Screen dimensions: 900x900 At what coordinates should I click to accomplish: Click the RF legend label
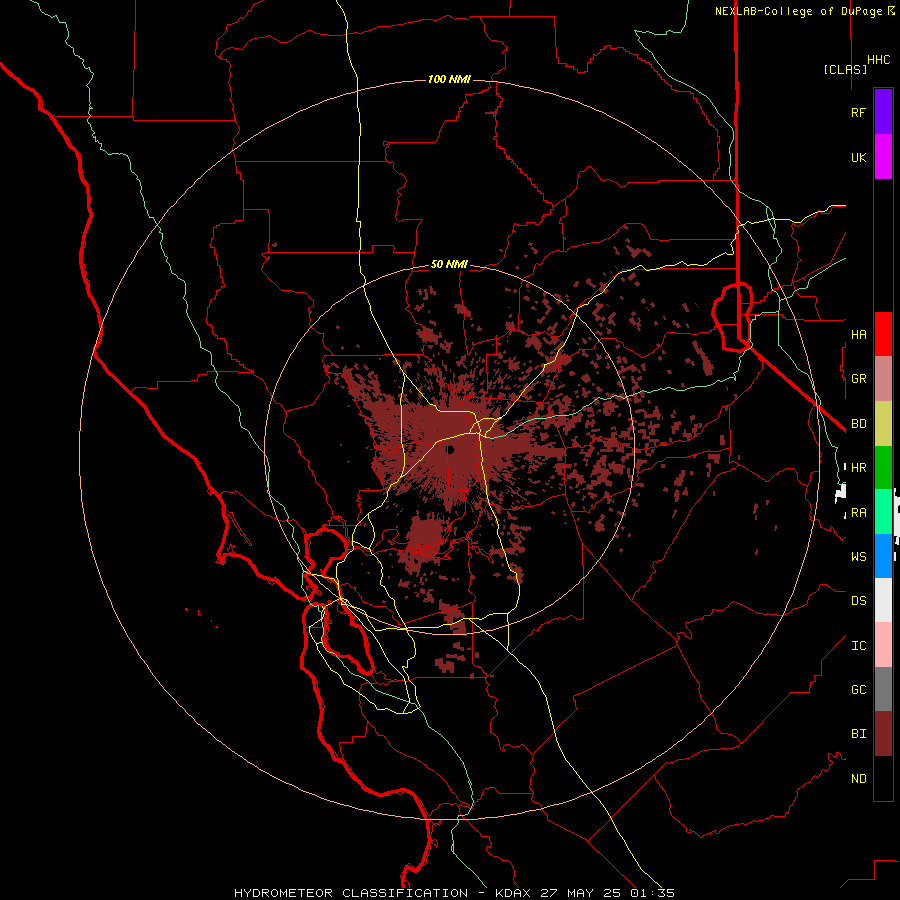[x=858, y=112]
